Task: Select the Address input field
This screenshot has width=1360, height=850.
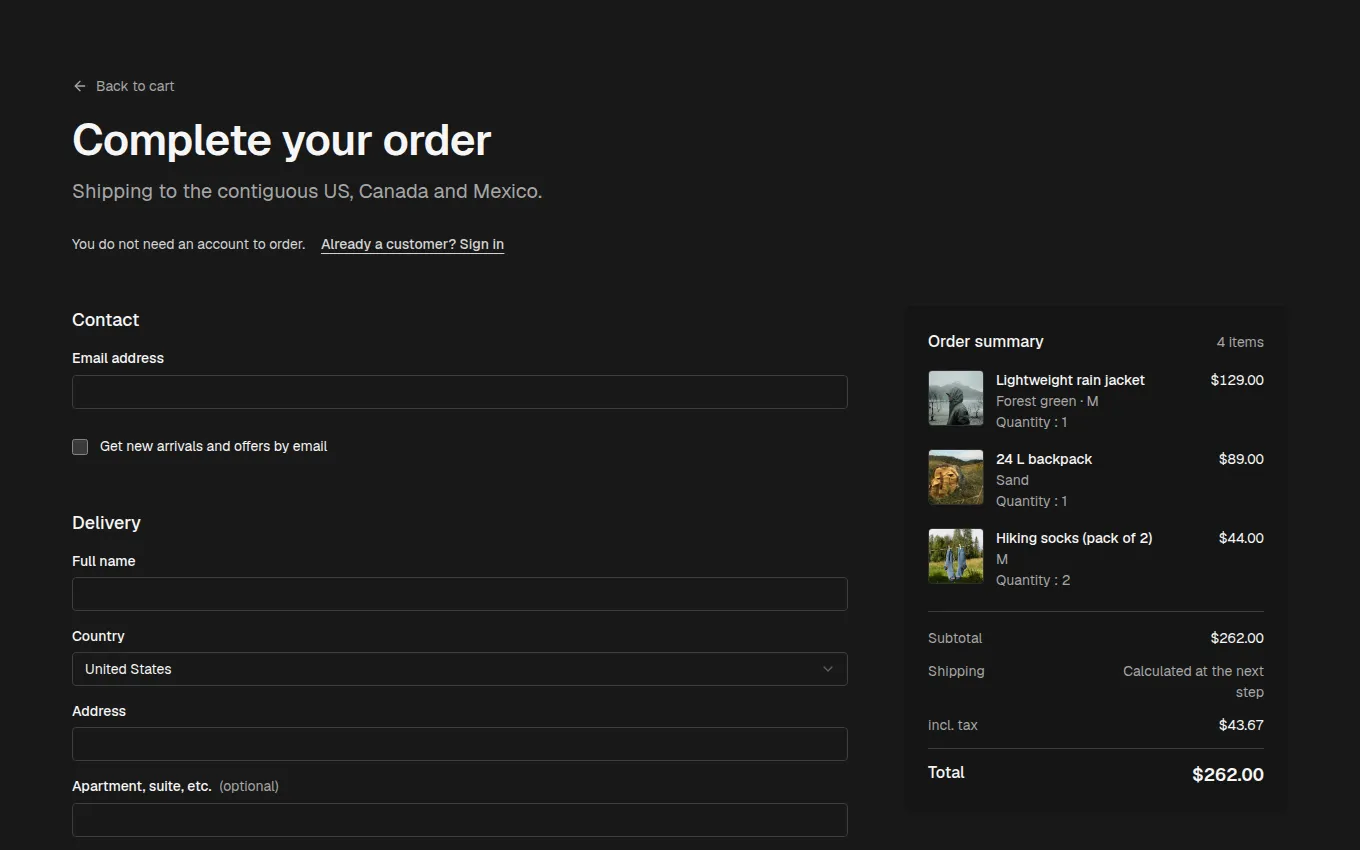Action: [460, 744]
